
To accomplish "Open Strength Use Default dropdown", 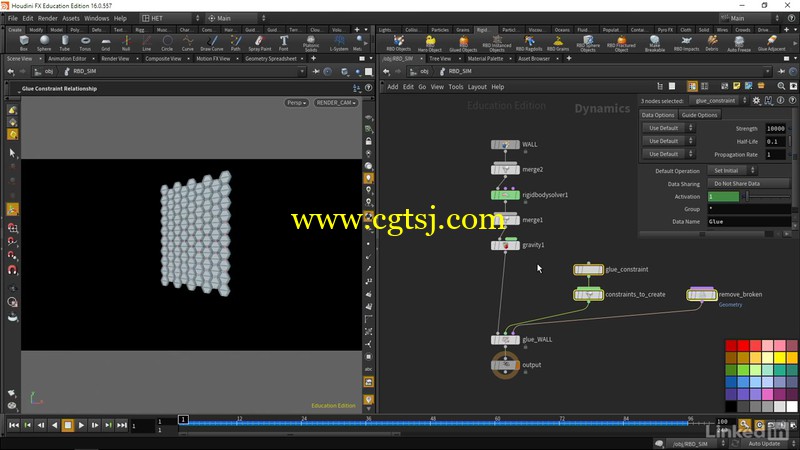I will (668, 128).
